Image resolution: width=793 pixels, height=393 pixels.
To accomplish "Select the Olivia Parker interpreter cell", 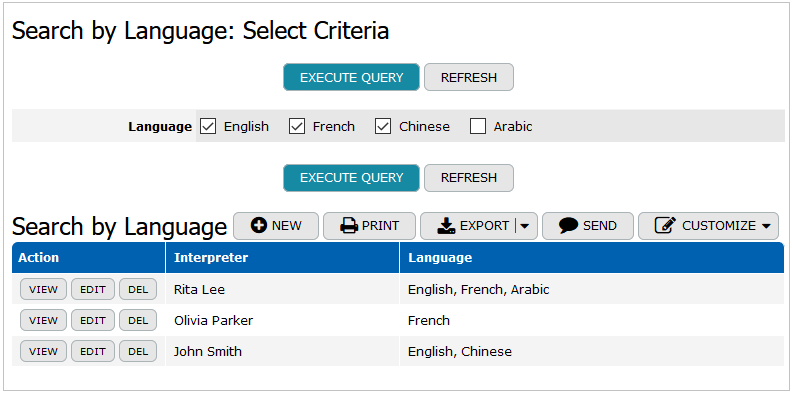I will coord(282,320).
